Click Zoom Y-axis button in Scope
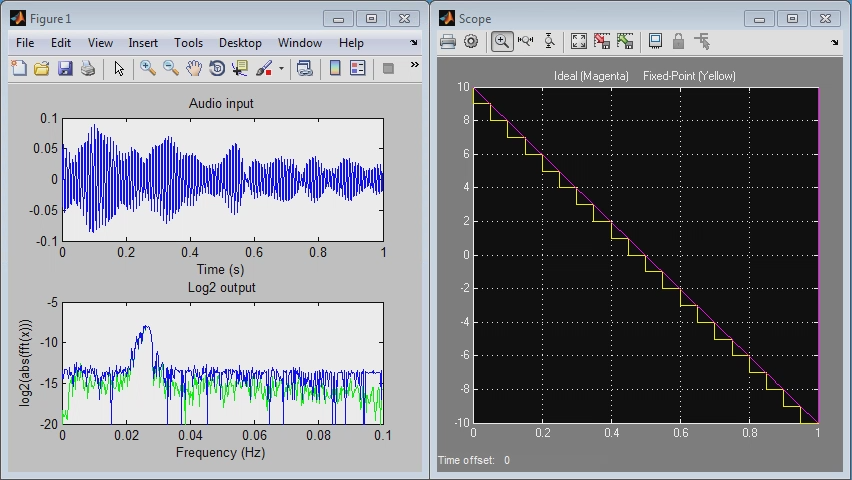Screen dimensions: 852x480 [549, 41]
